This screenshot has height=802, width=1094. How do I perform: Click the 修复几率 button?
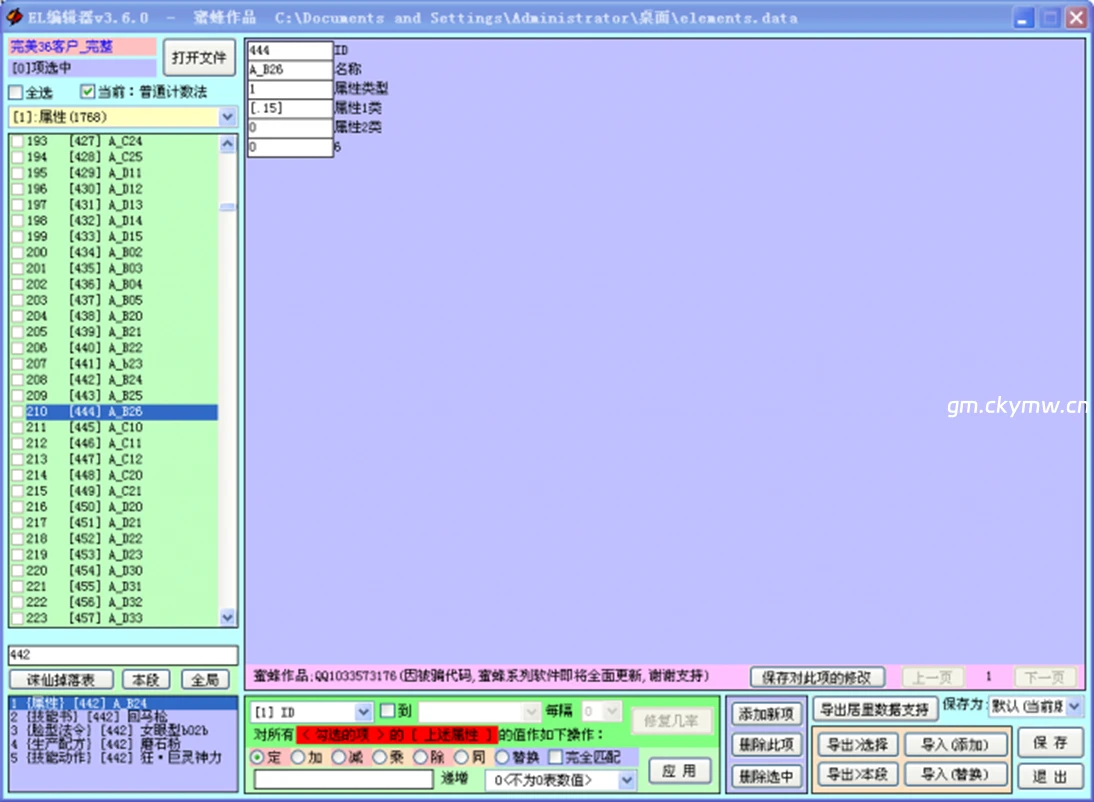[x=671, y=721]
